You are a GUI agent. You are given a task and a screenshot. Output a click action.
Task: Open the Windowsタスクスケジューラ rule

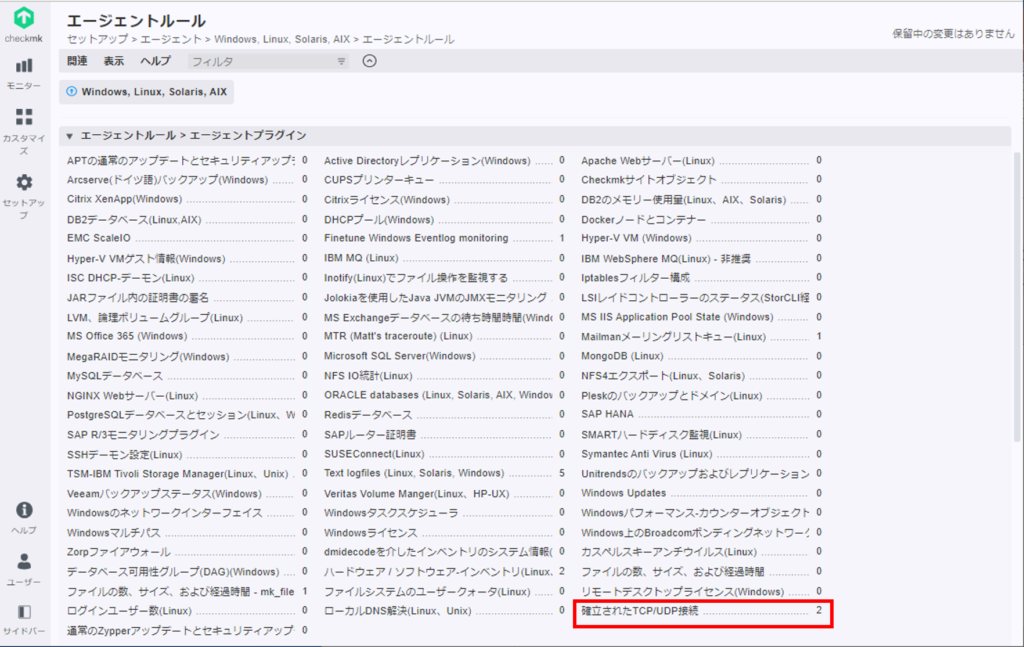tap(391, 513)
